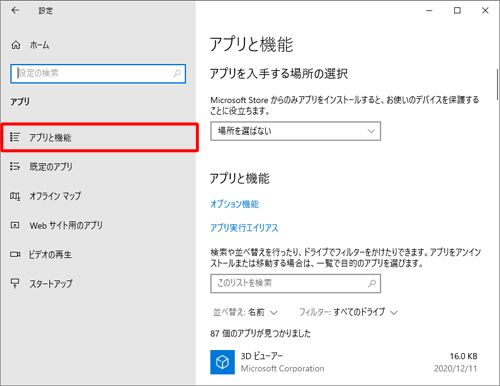This screenshot has height=386, width=500.
Task: Click the 3D ビューアー app icon
Action: tap(222, 362)
